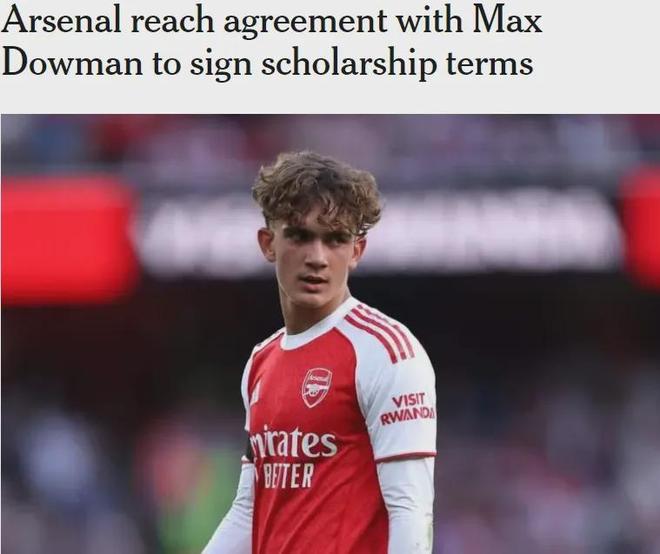Click the blurred red shape at the photo's right edge

[641, 227]
